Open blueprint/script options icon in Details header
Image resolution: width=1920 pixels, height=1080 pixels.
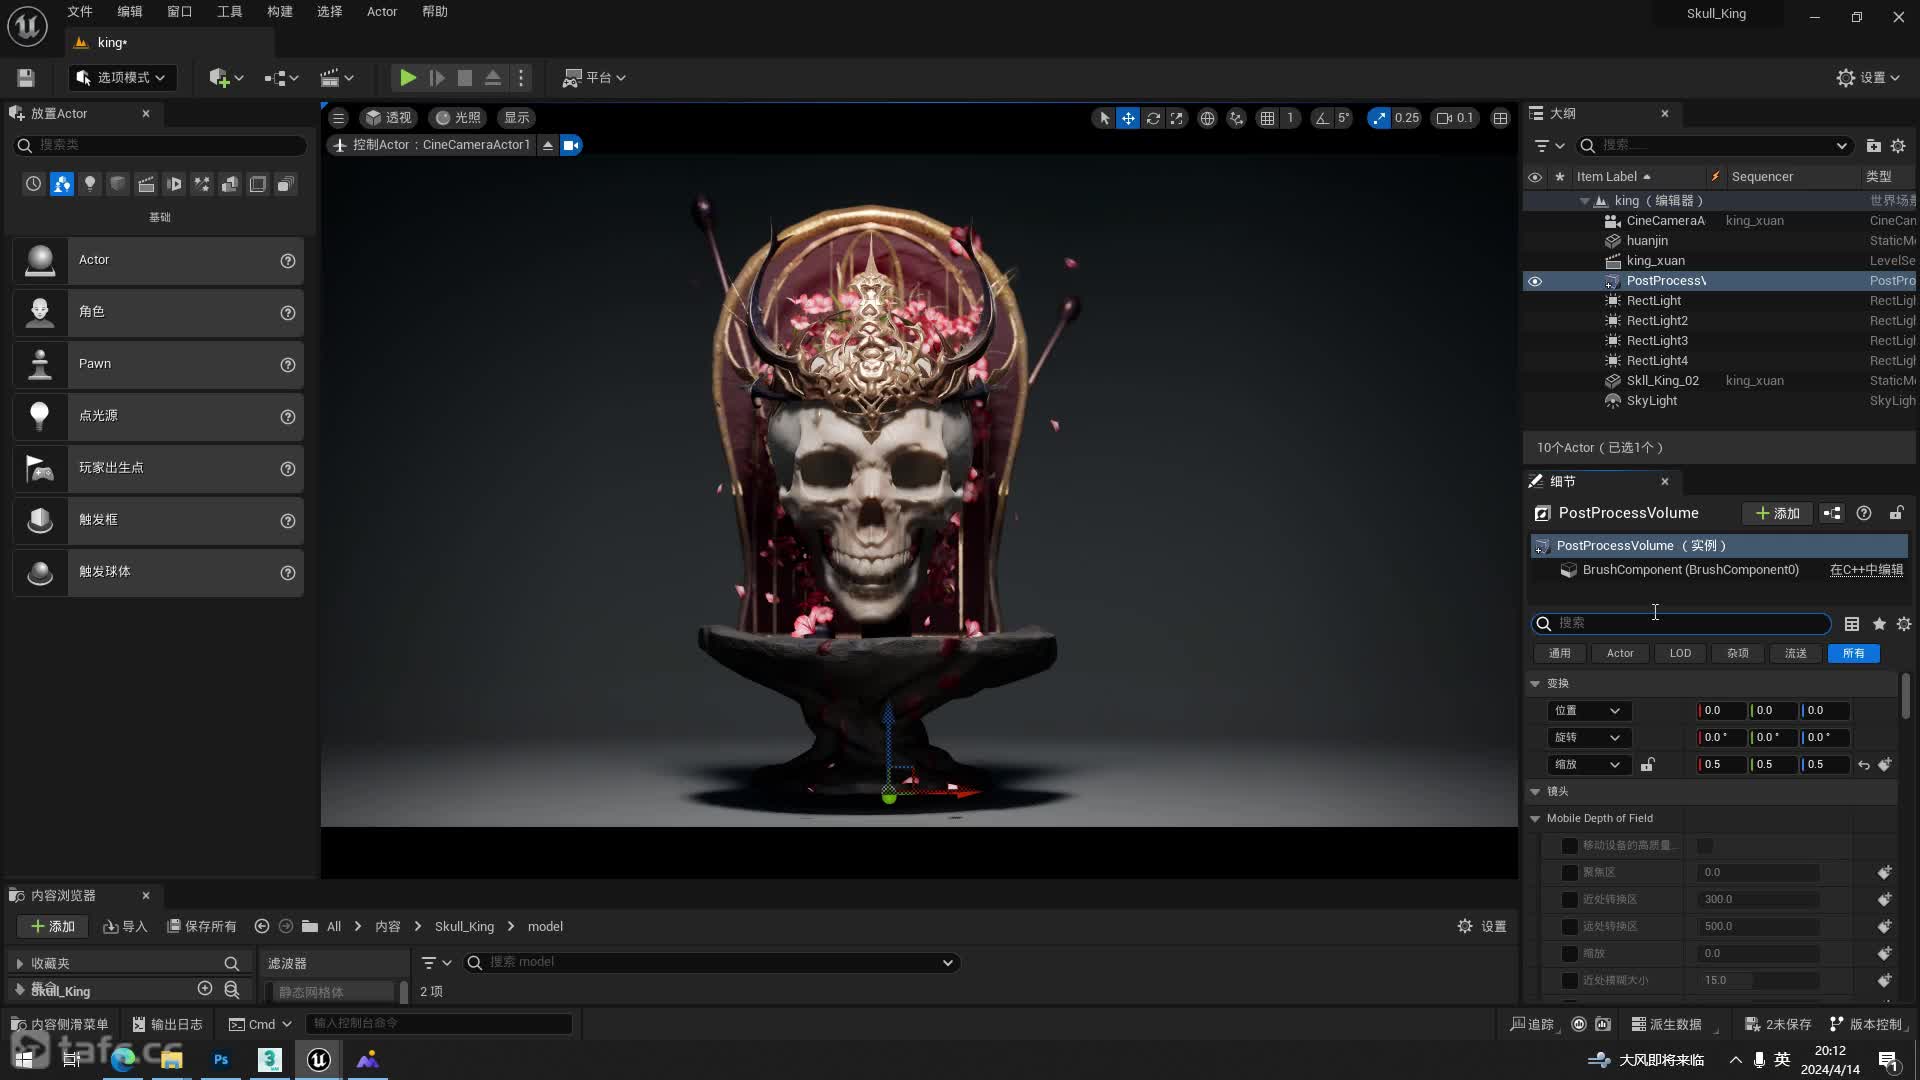click(x=1832, y=513)
